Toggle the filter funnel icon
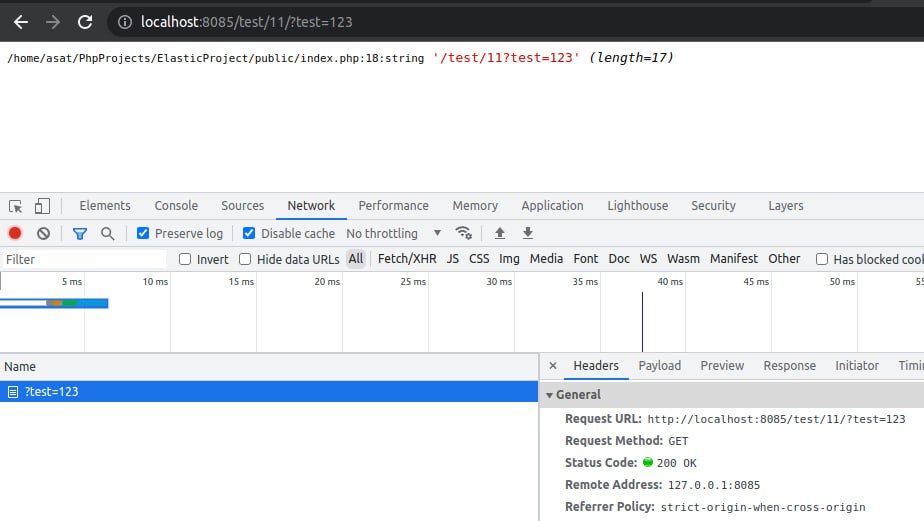 point(80,233)
